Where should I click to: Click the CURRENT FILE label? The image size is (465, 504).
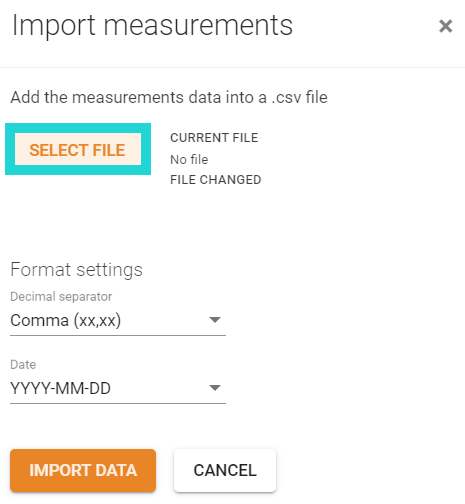[214, 138]
